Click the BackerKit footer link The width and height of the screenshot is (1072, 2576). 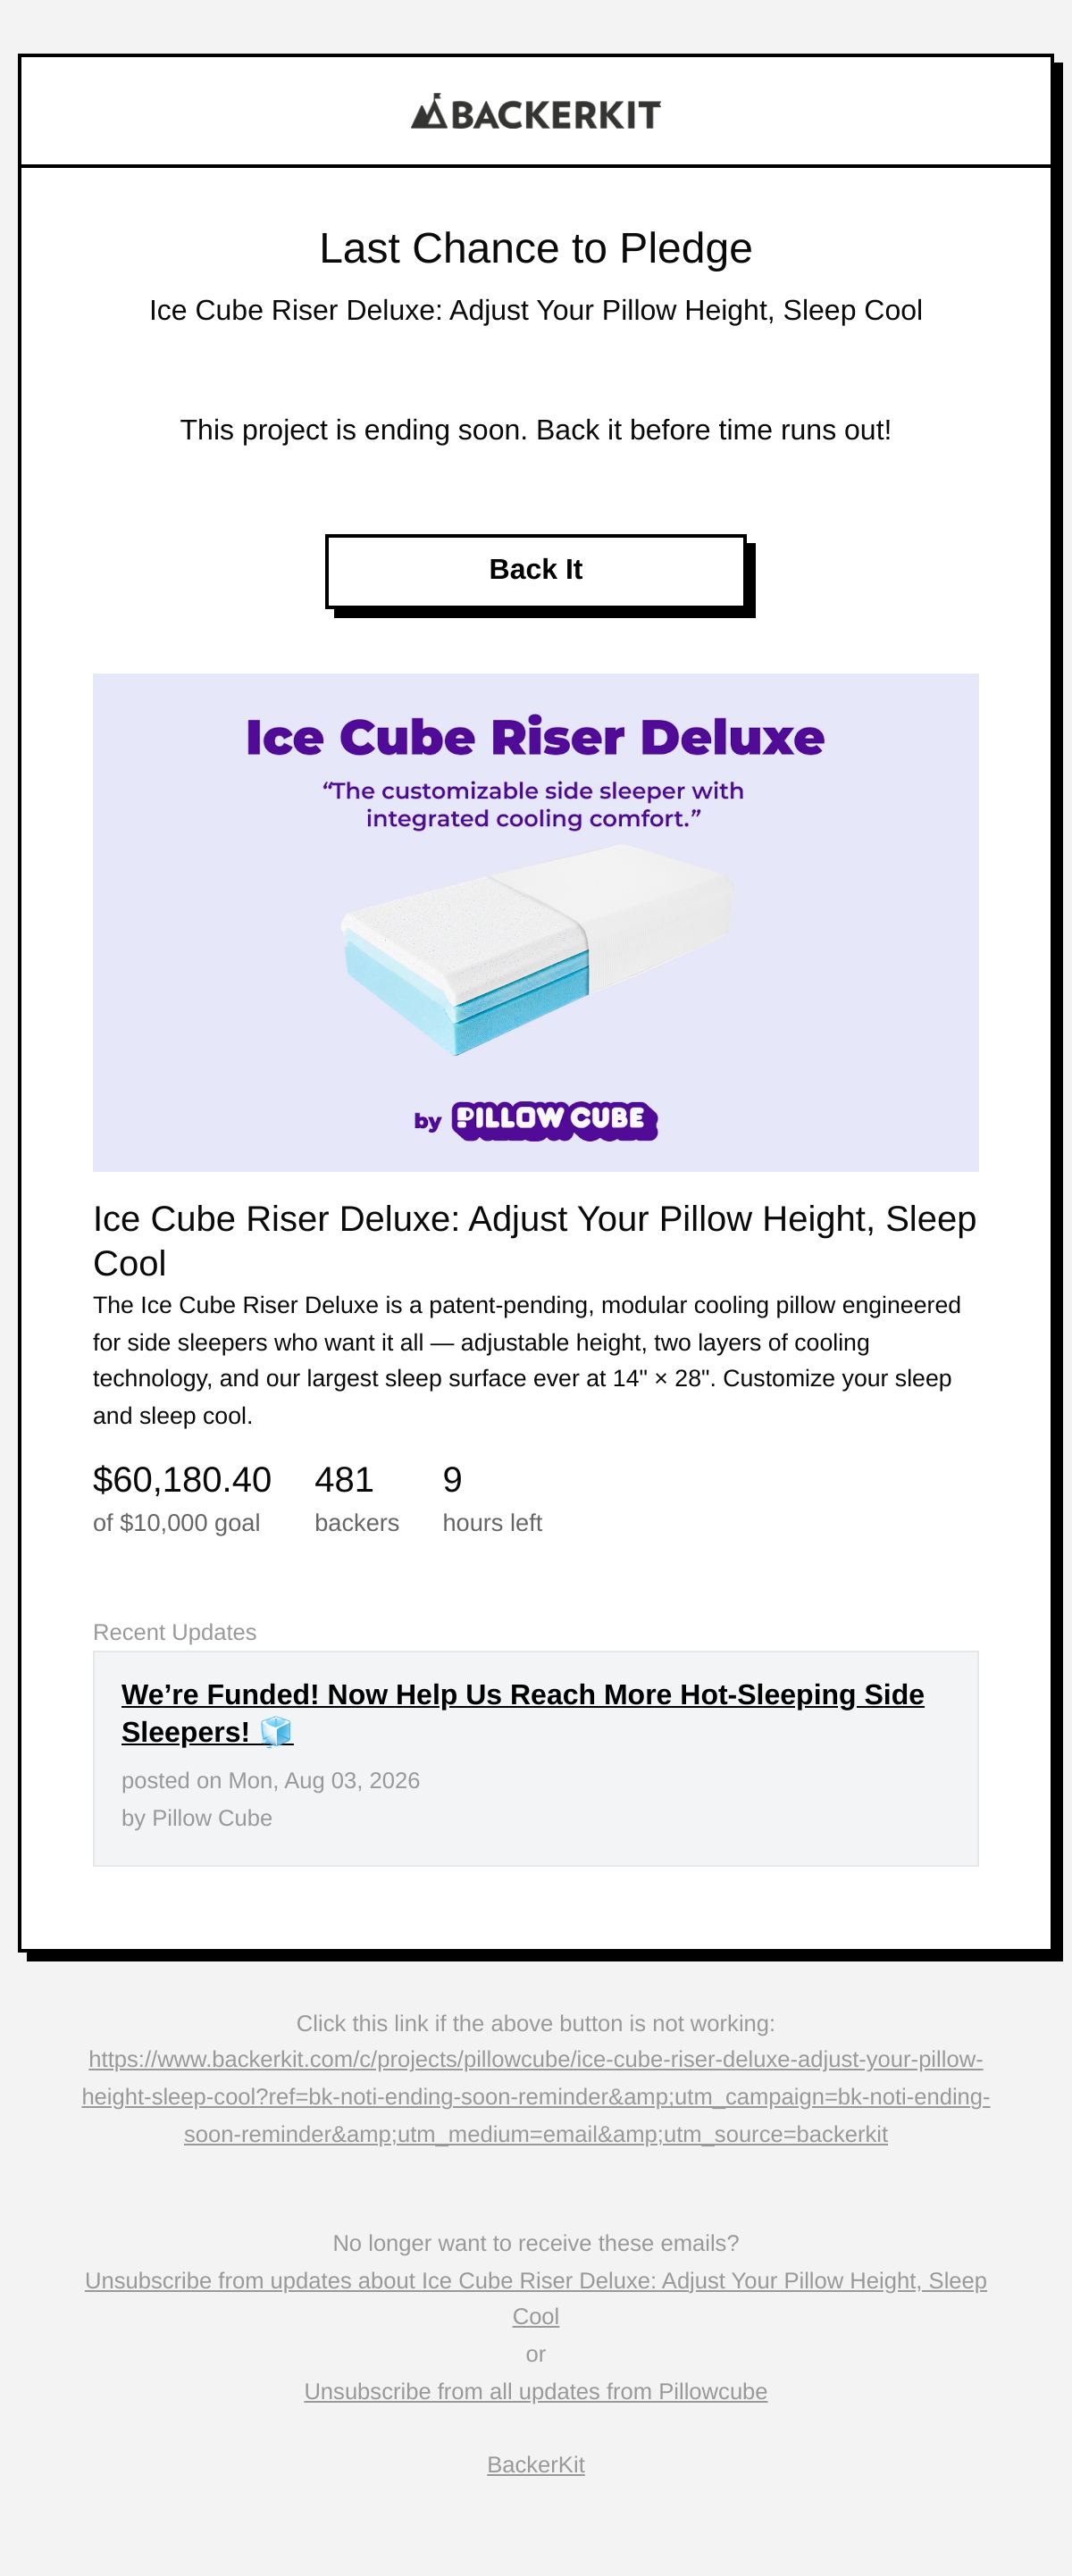[536, 2465]
